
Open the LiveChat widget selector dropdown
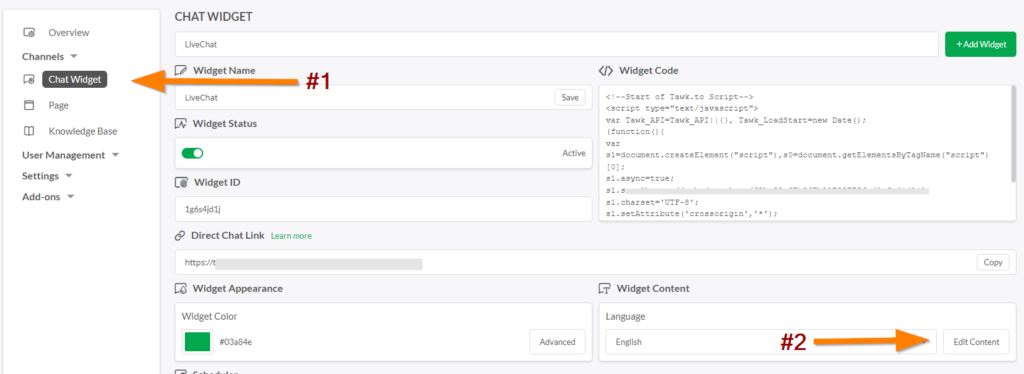coord(556,44)
